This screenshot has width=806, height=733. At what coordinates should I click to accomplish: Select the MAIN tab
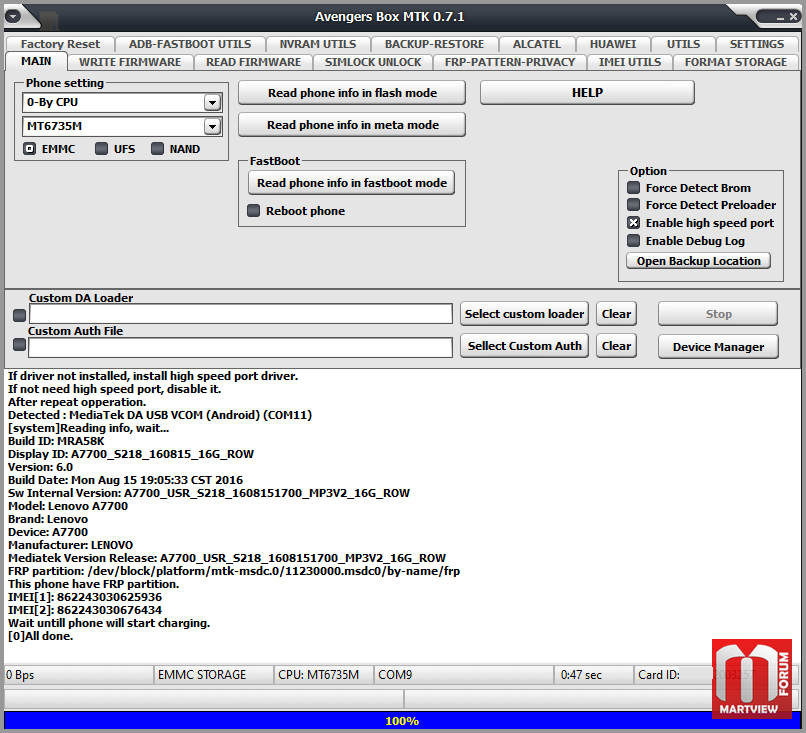(x=36, y=62)
